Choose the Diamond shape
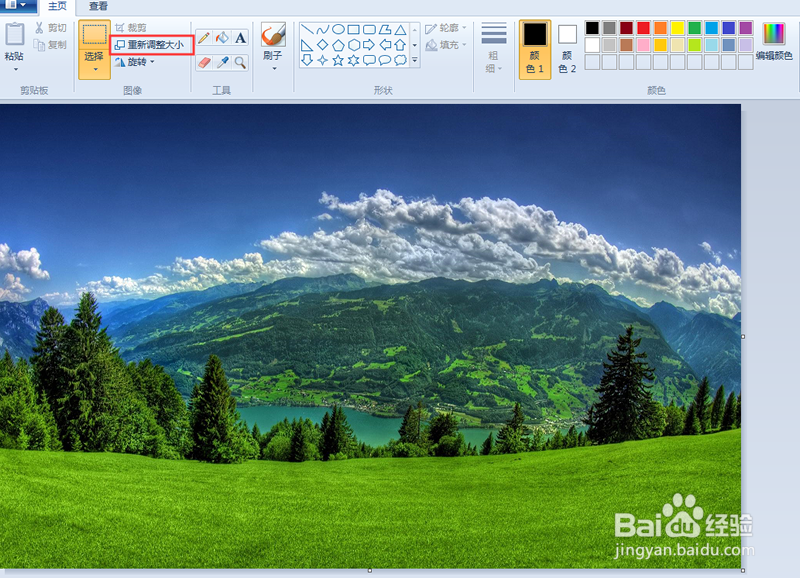This screenshot has height=578, width=800. (322, 45)
